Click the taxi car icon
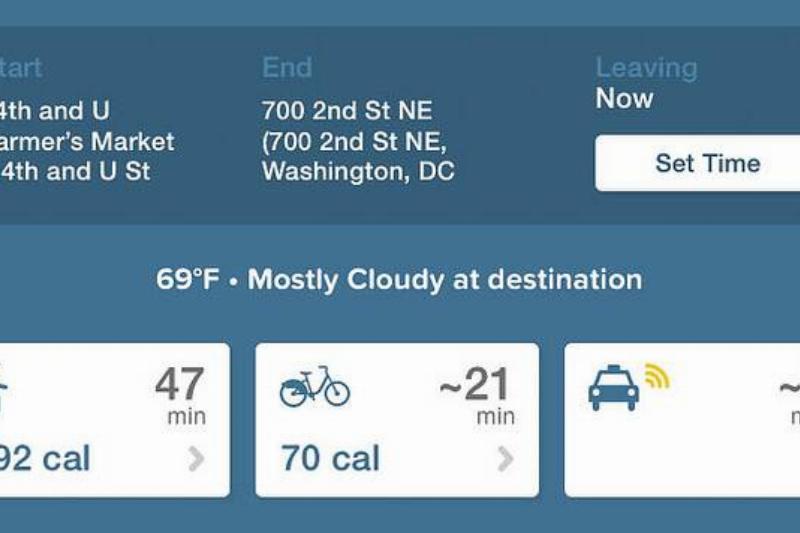Viewport: 800px width, 533px height. click(x=614, y=388)
